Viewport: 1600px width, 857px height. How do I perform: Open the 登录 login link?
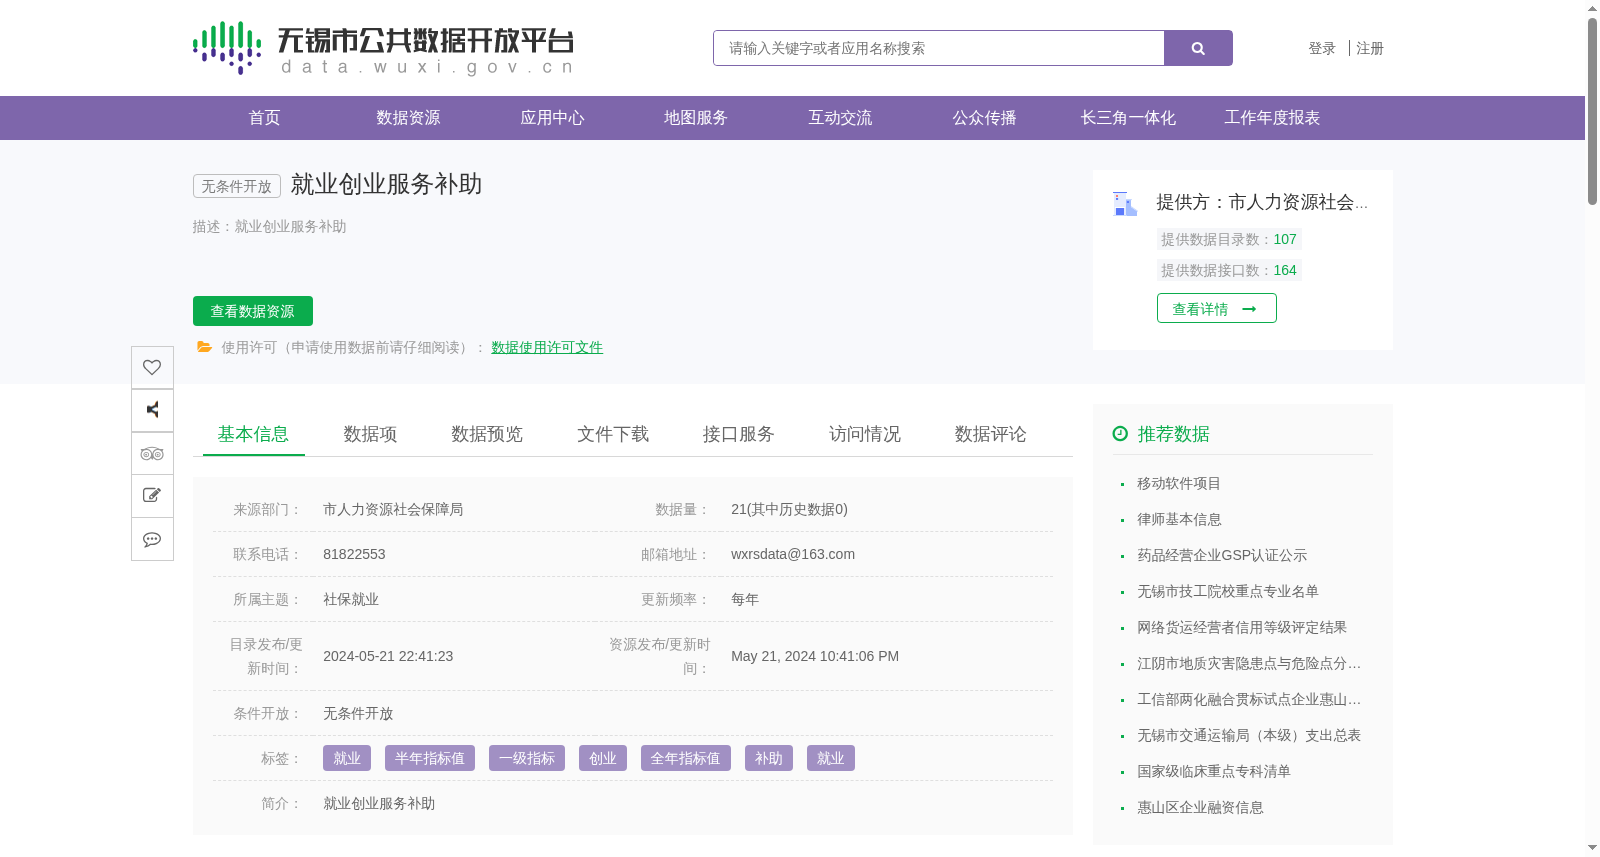1322,48
